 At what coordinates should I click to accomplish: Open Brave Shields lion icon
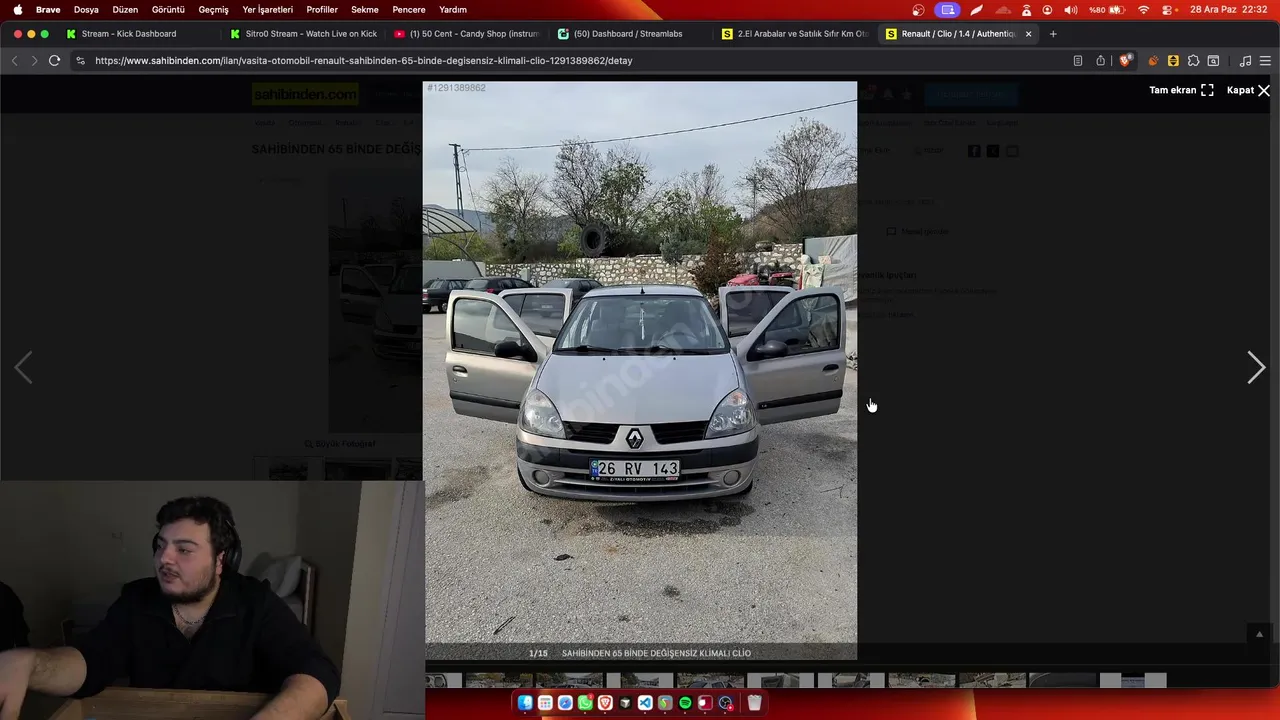pyautogui.click(x=1125, y=60)
